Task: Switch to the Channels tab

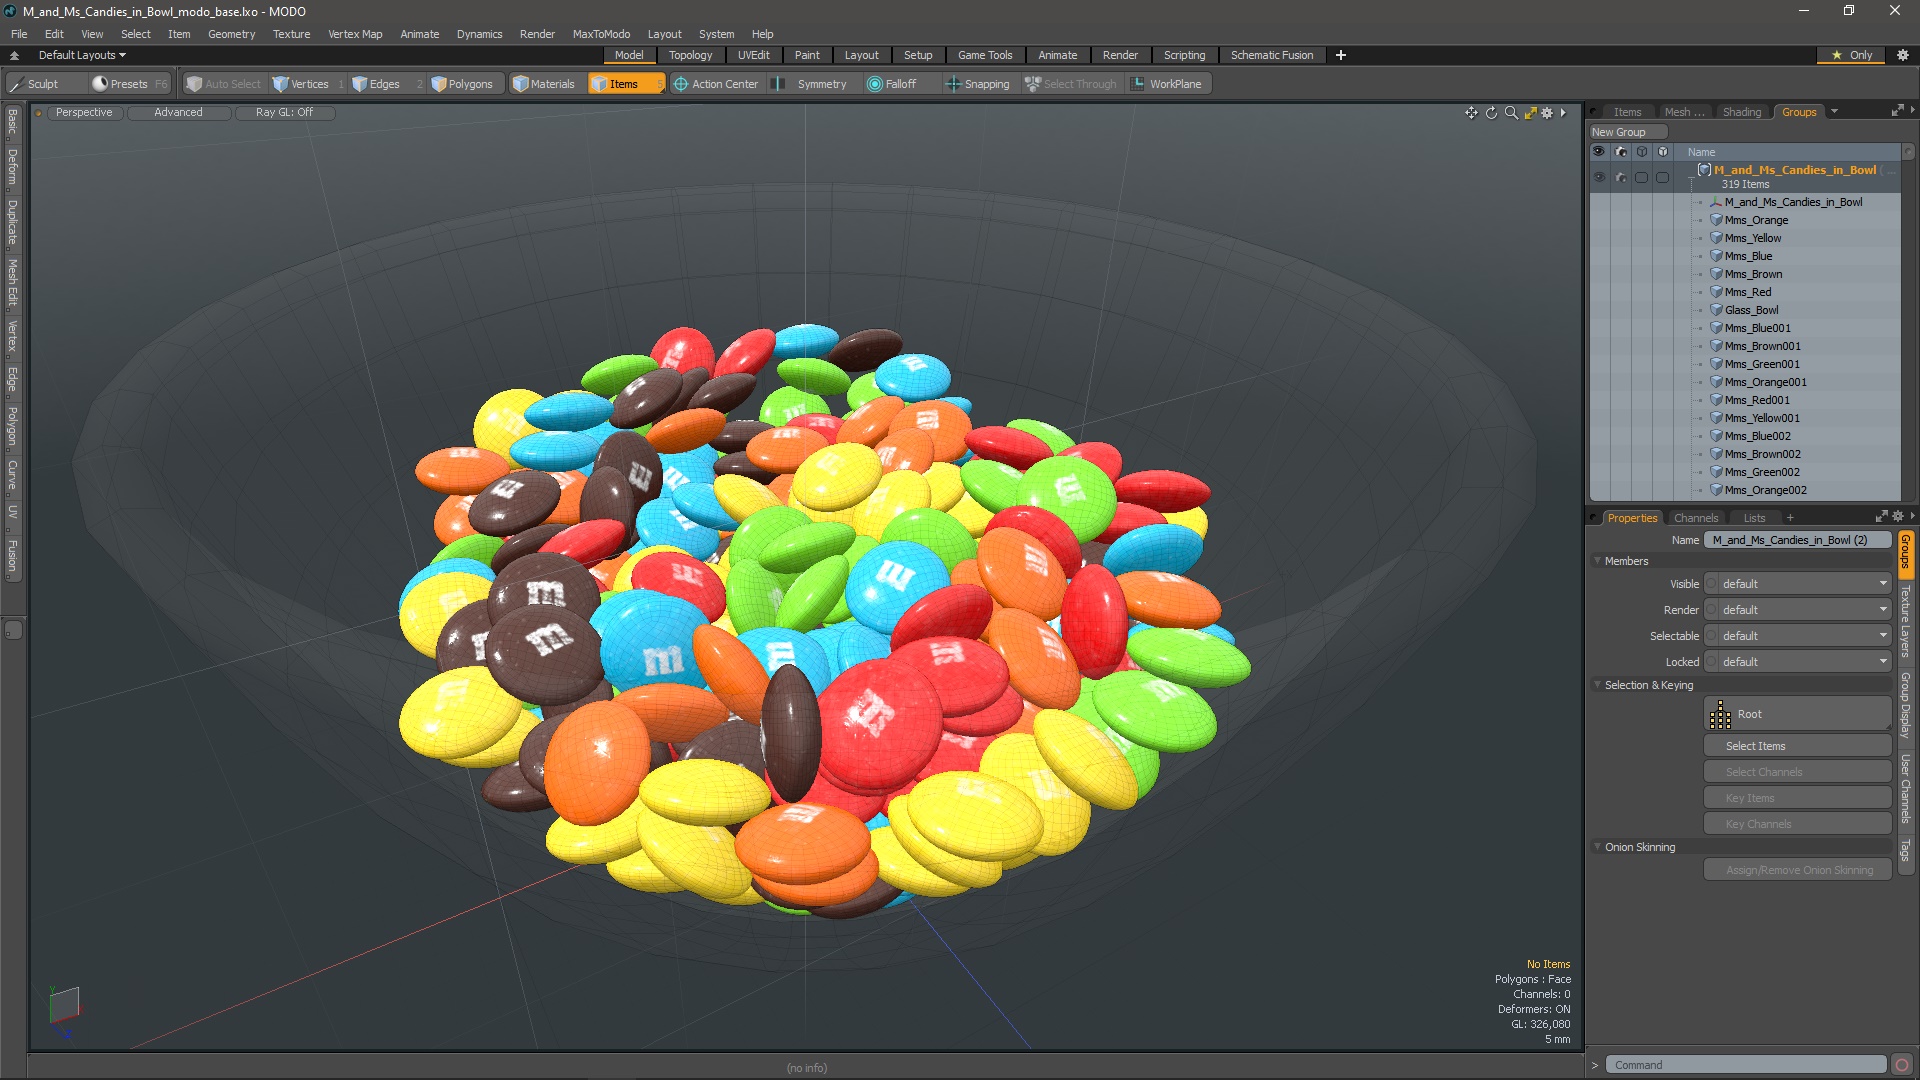Action: [1696, 518]
